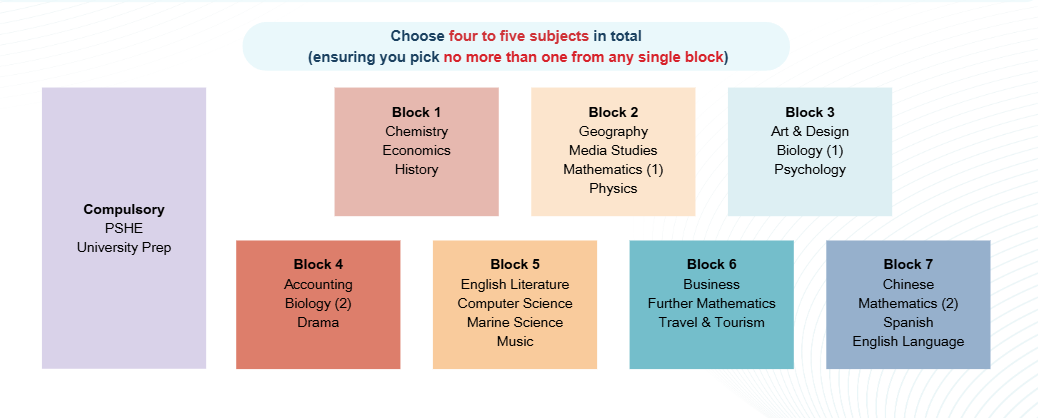Image resolution: width=1038 pixels, height=418 pixels.
Task: Select Media Studies in Block 2
Action: click(x=613, y=150)
